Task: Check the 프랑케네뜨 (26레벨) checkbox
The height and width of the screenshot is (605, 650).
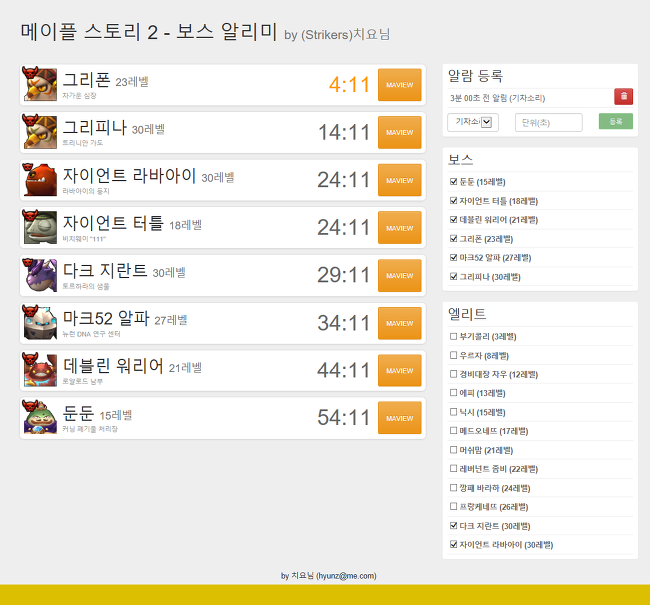Action: [453, 506]
